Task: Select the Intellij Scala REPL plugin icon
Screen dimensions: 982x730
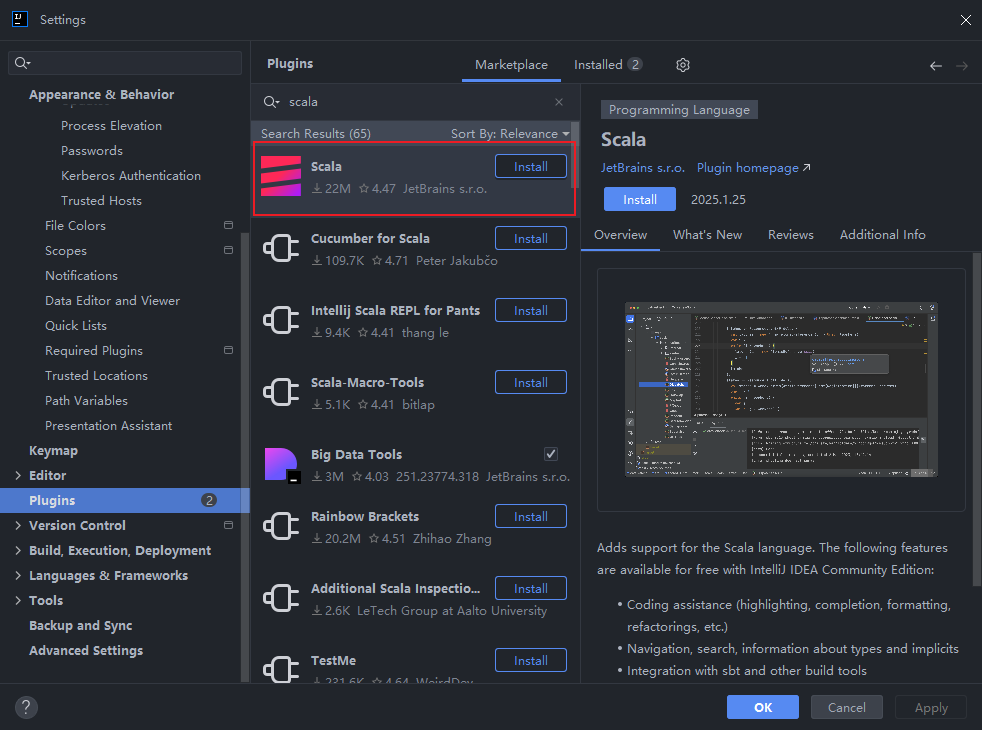Action: coord(281,320)
